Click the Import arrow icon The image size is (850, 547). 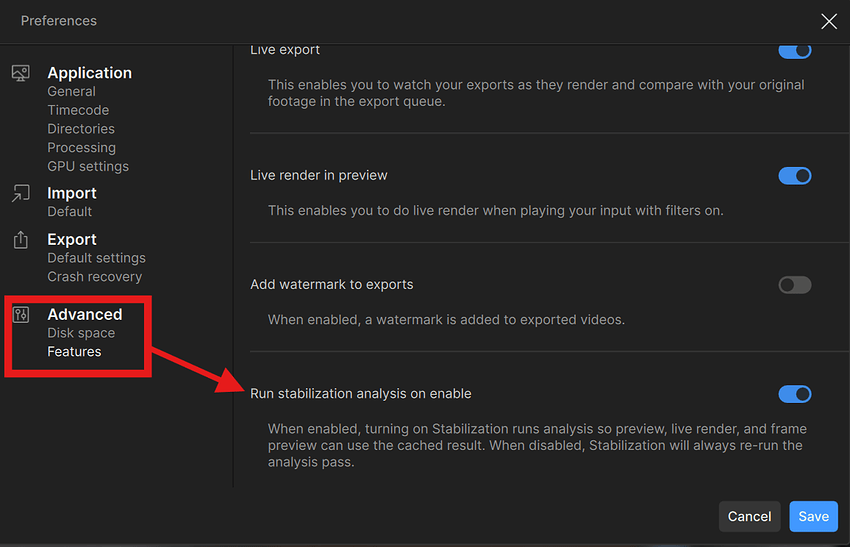click(21, 194)
